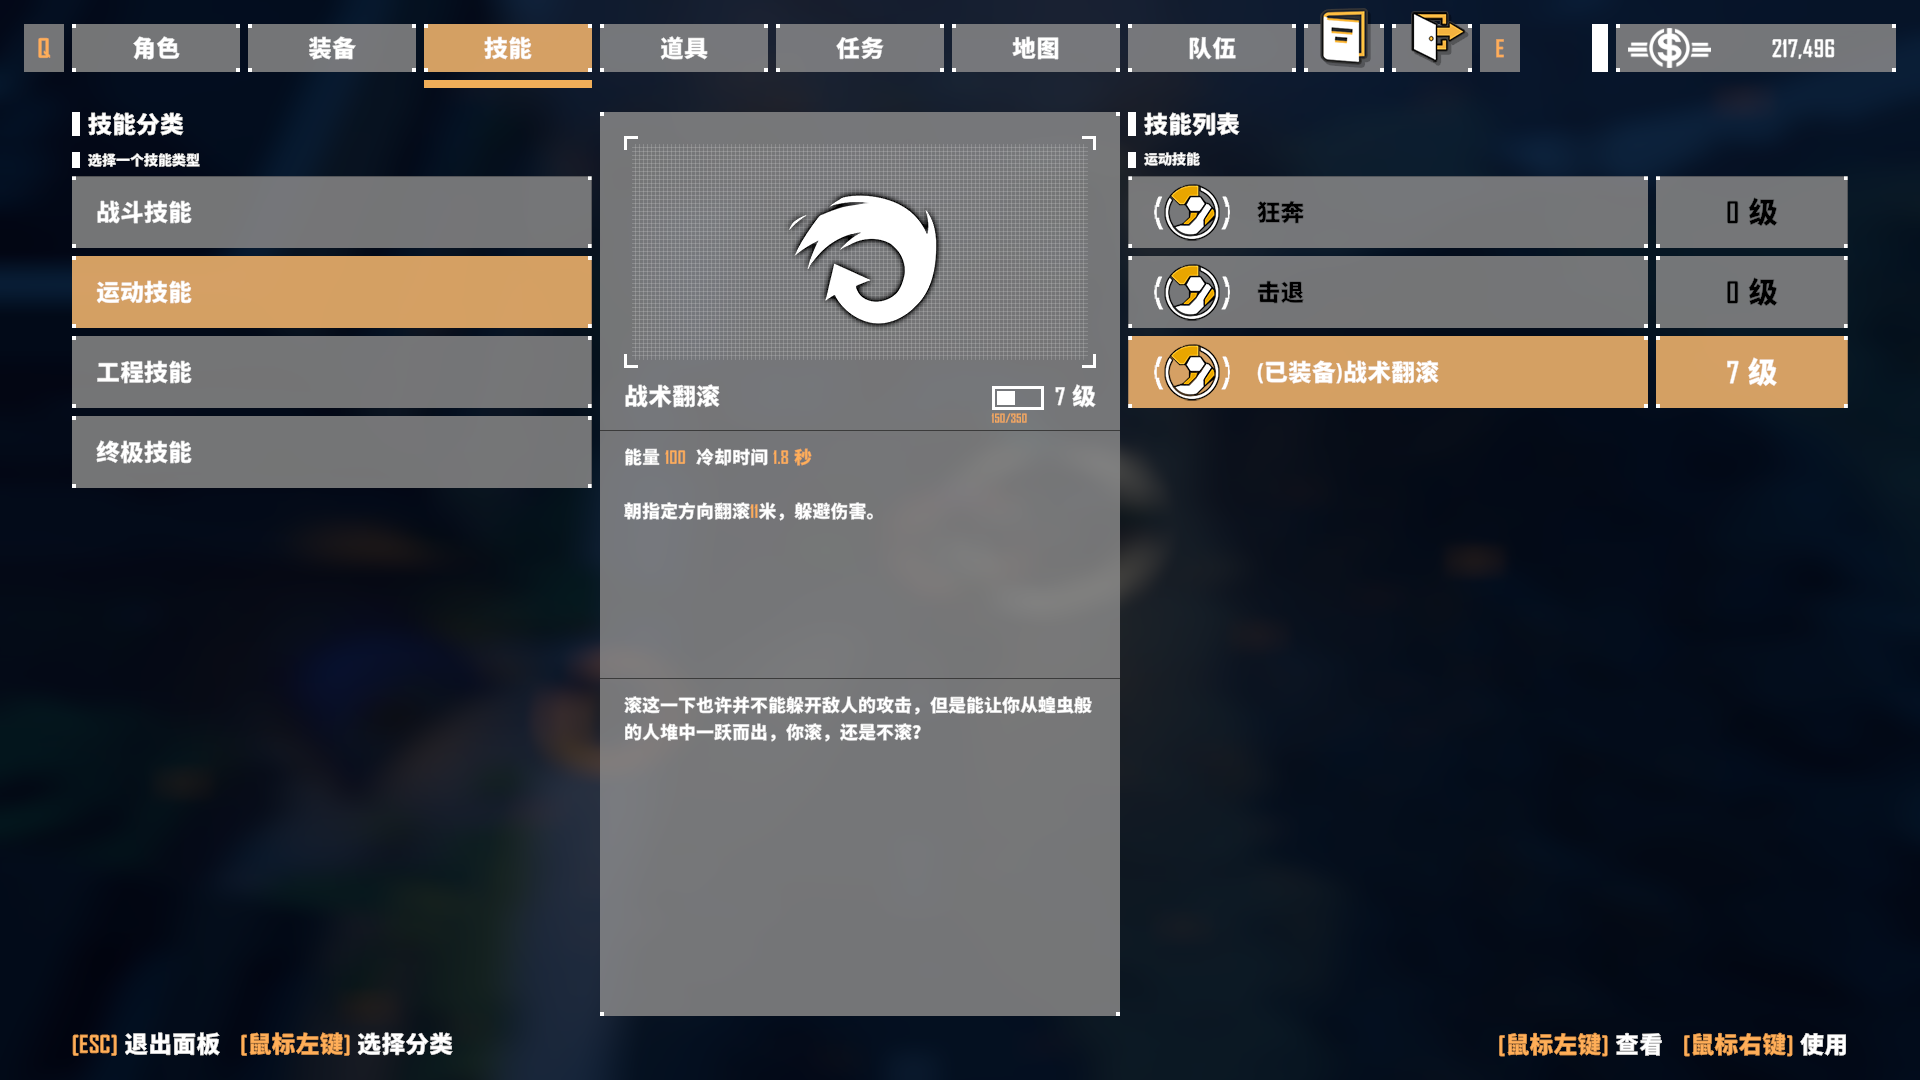Switch to the 角色 tab
Image resolution: width=1920 pixels, height=1080 pixels.
[156, 48]
